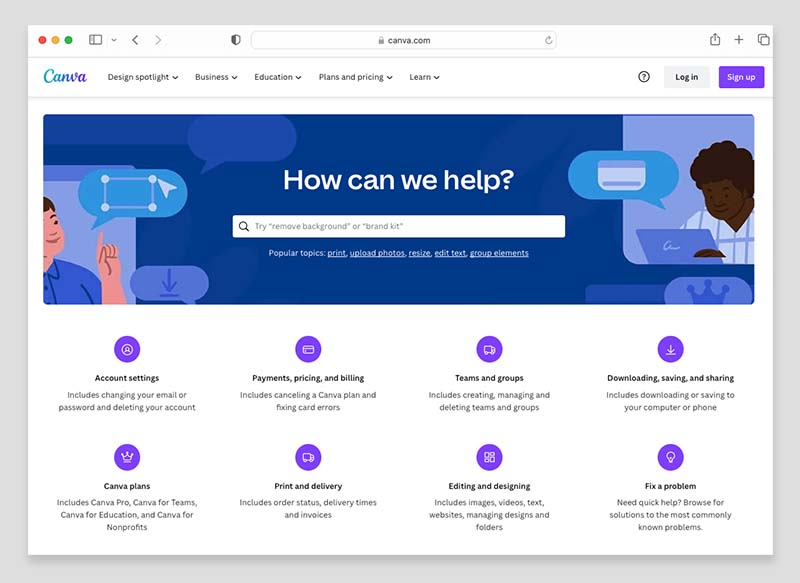
Task: Click the Downloading, saving, and sharing download icon
Action: pyautogui.click(x=670, y=349)
